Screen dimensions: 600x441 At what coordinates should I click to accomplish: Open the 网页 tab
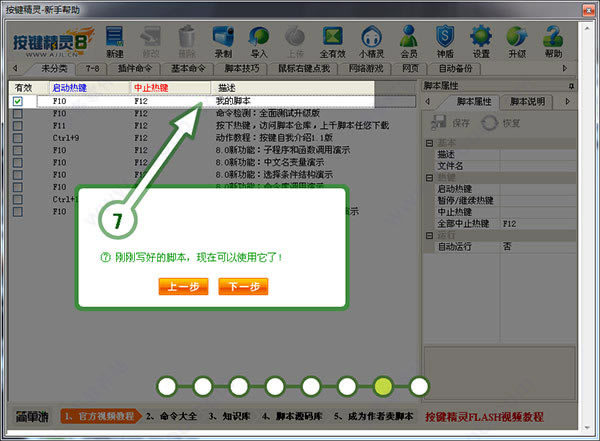[x=410, y=69]
